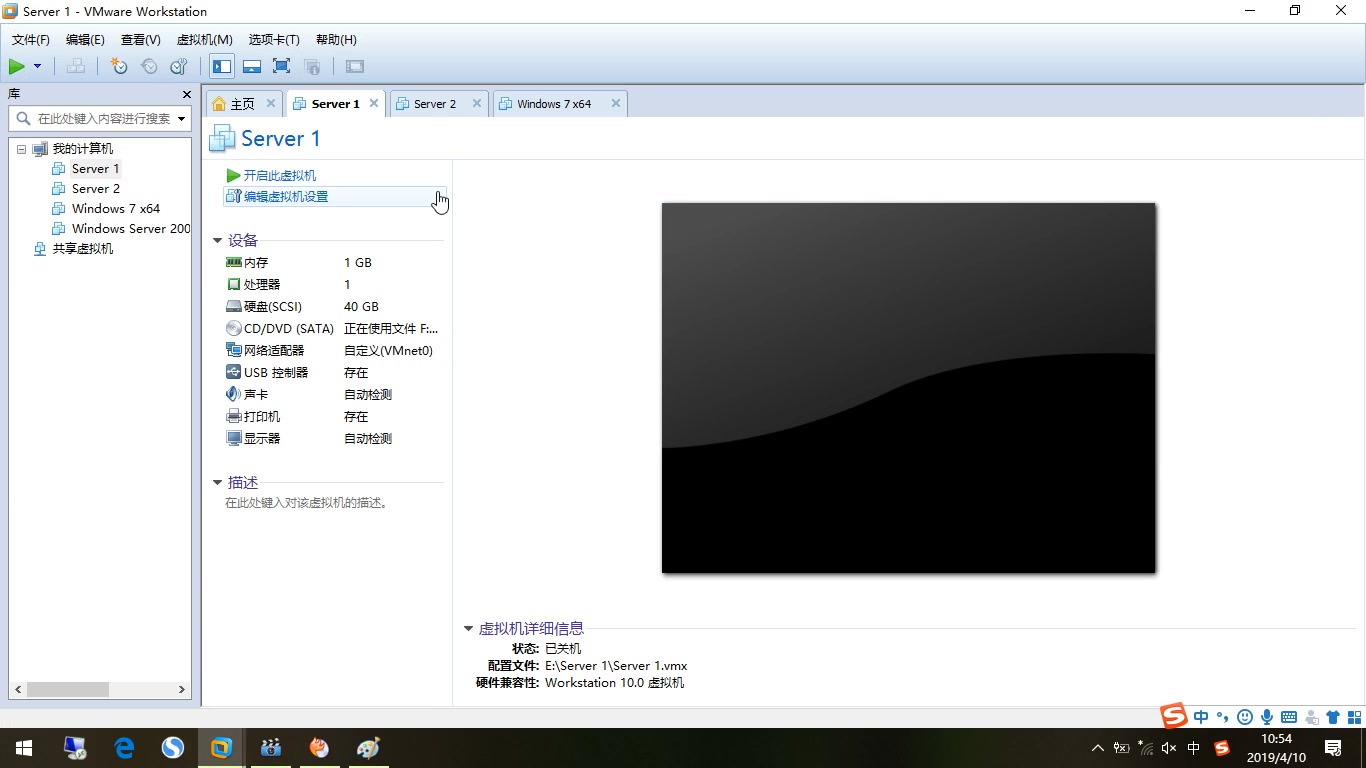Open the library search filter dropdown
Image resolution: width=1366 pixels, height=768 pixels.
tap(182, 119)
